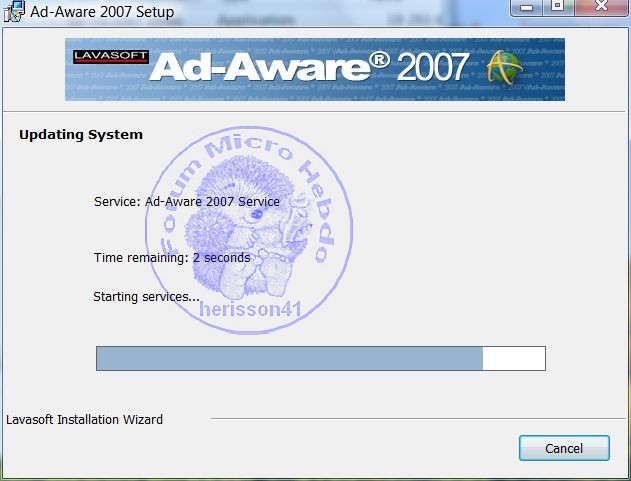Click the setup installer icon in title bar
631x481 pixels.
pyautogui.click(x=14, y=11)
